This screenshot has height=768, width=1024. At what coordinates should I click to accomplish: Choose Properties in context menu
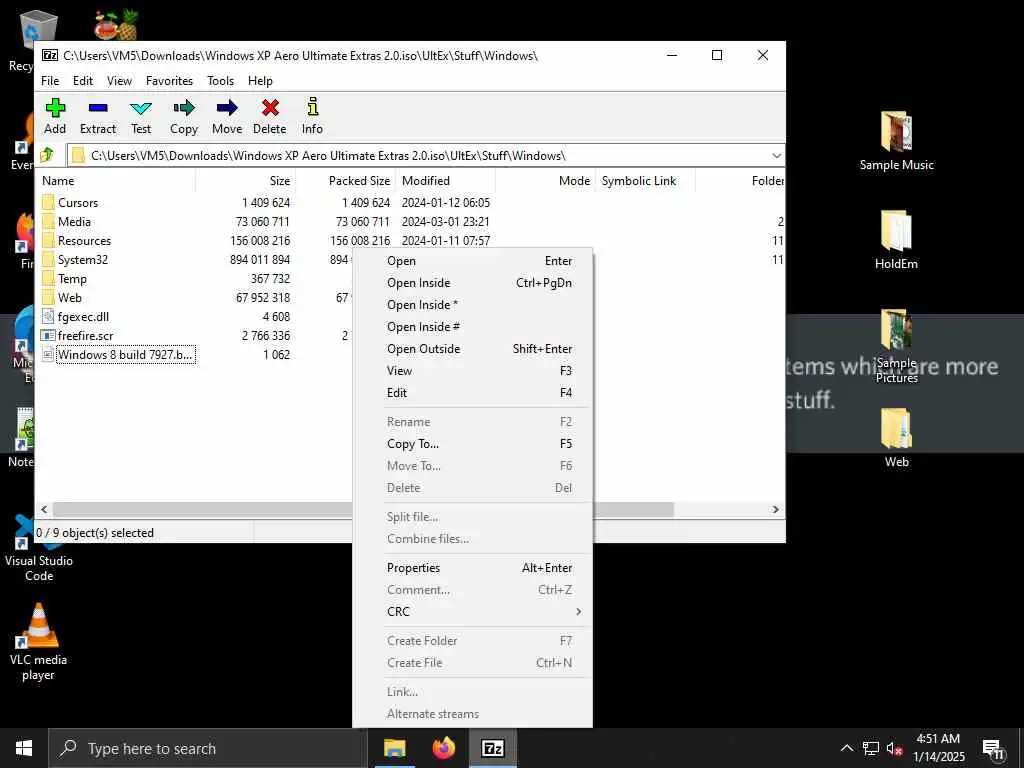click(472, 568)
